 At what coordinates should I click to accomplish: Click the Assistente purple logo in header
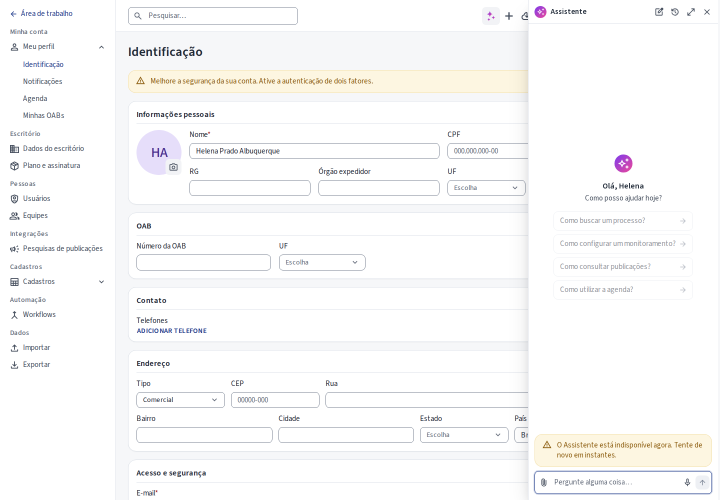[540, 12]
